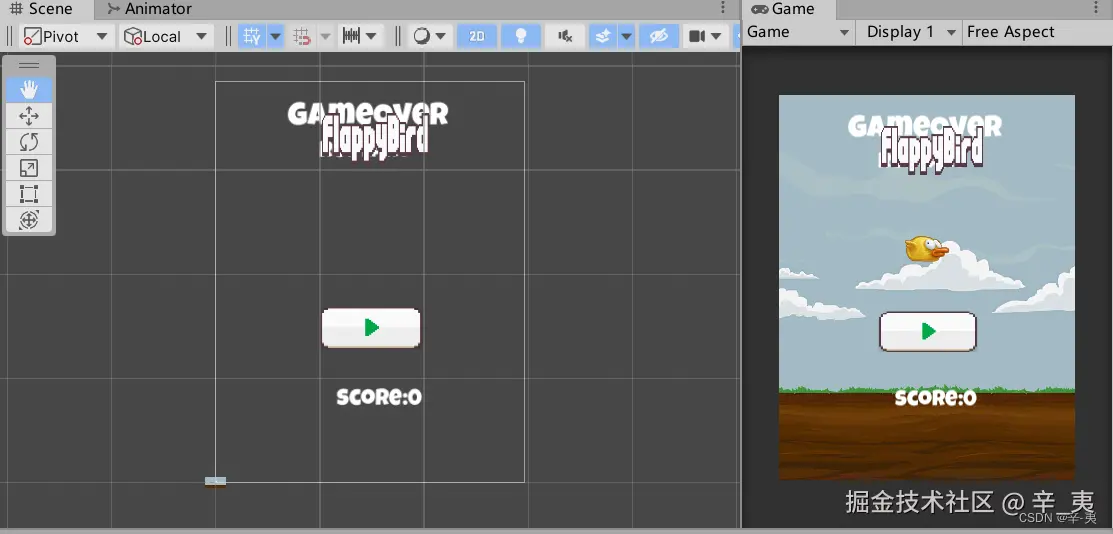This screenshot has height=534, width=1113.
Task: Toggle scene lighting bulb
Action: coord(521,36)
